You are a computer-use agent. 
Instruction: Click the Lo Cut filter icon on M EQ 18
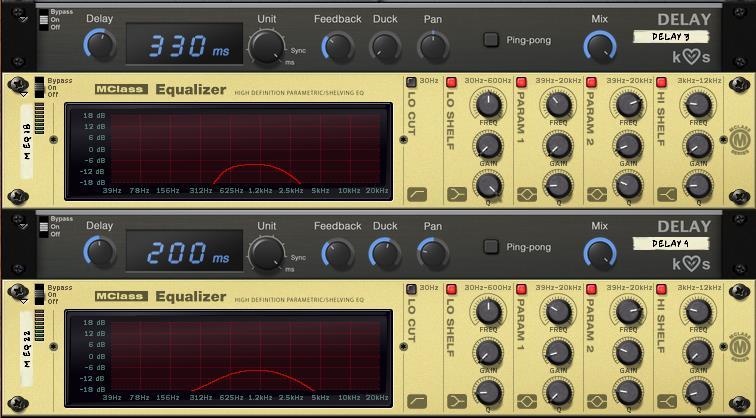(x=417, y=194)
